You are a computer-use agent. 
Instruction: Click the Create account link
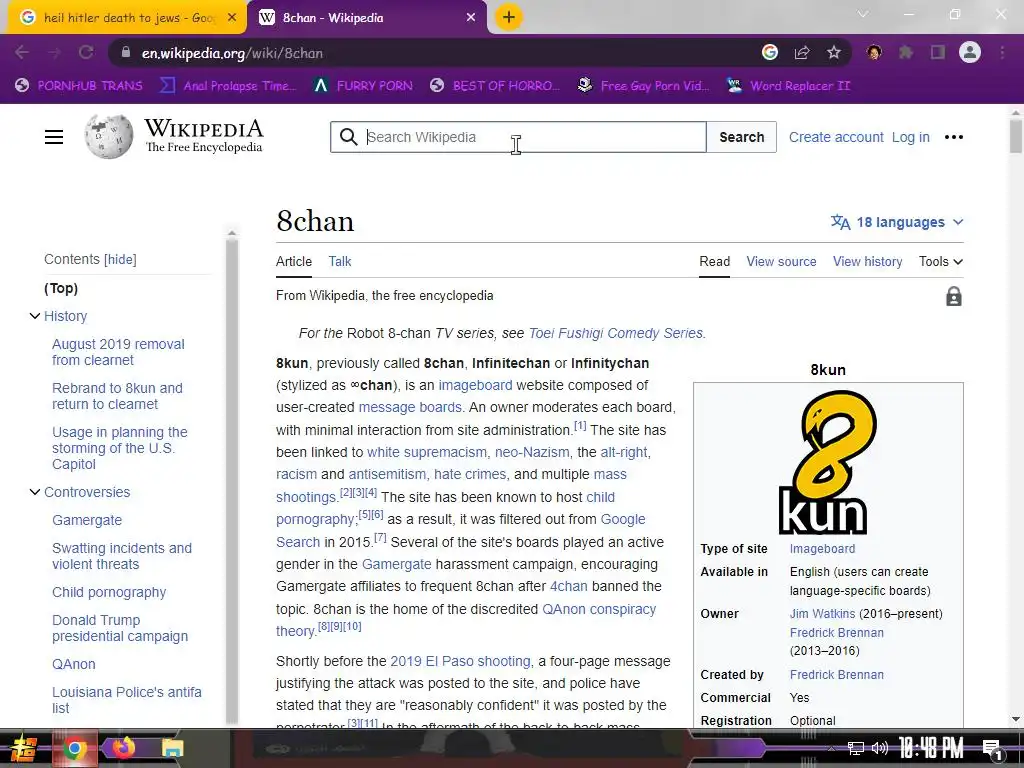tap(836, 137)
